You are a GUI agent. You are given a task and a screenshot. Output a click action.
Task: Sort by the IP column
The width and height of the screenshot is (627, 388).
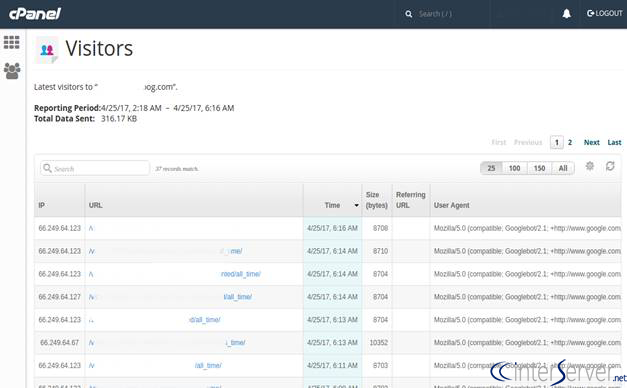[42, 205]
